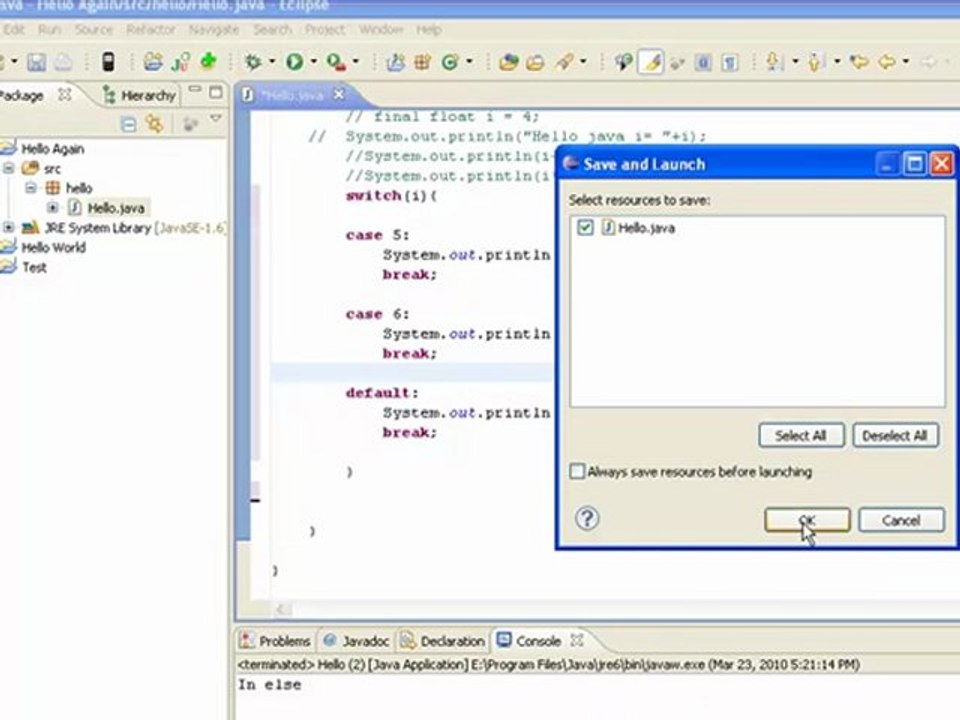Switch to the Hierarchy tab
The image size is (960, 720).
coord(140,96)
